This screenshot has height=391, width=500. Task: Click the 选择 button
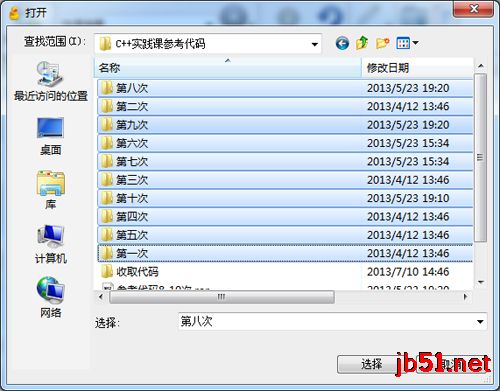tap(372, 364)
